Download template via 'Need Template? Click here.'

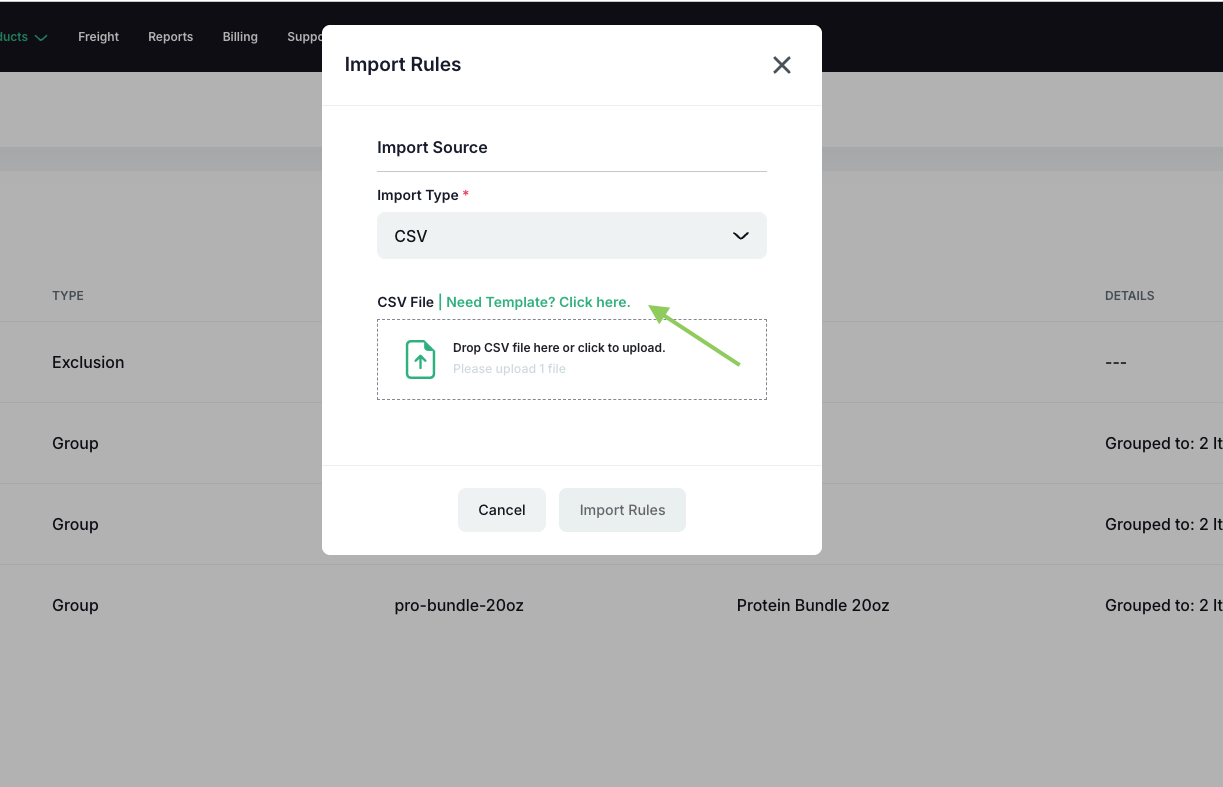click(x=538, y=302)
